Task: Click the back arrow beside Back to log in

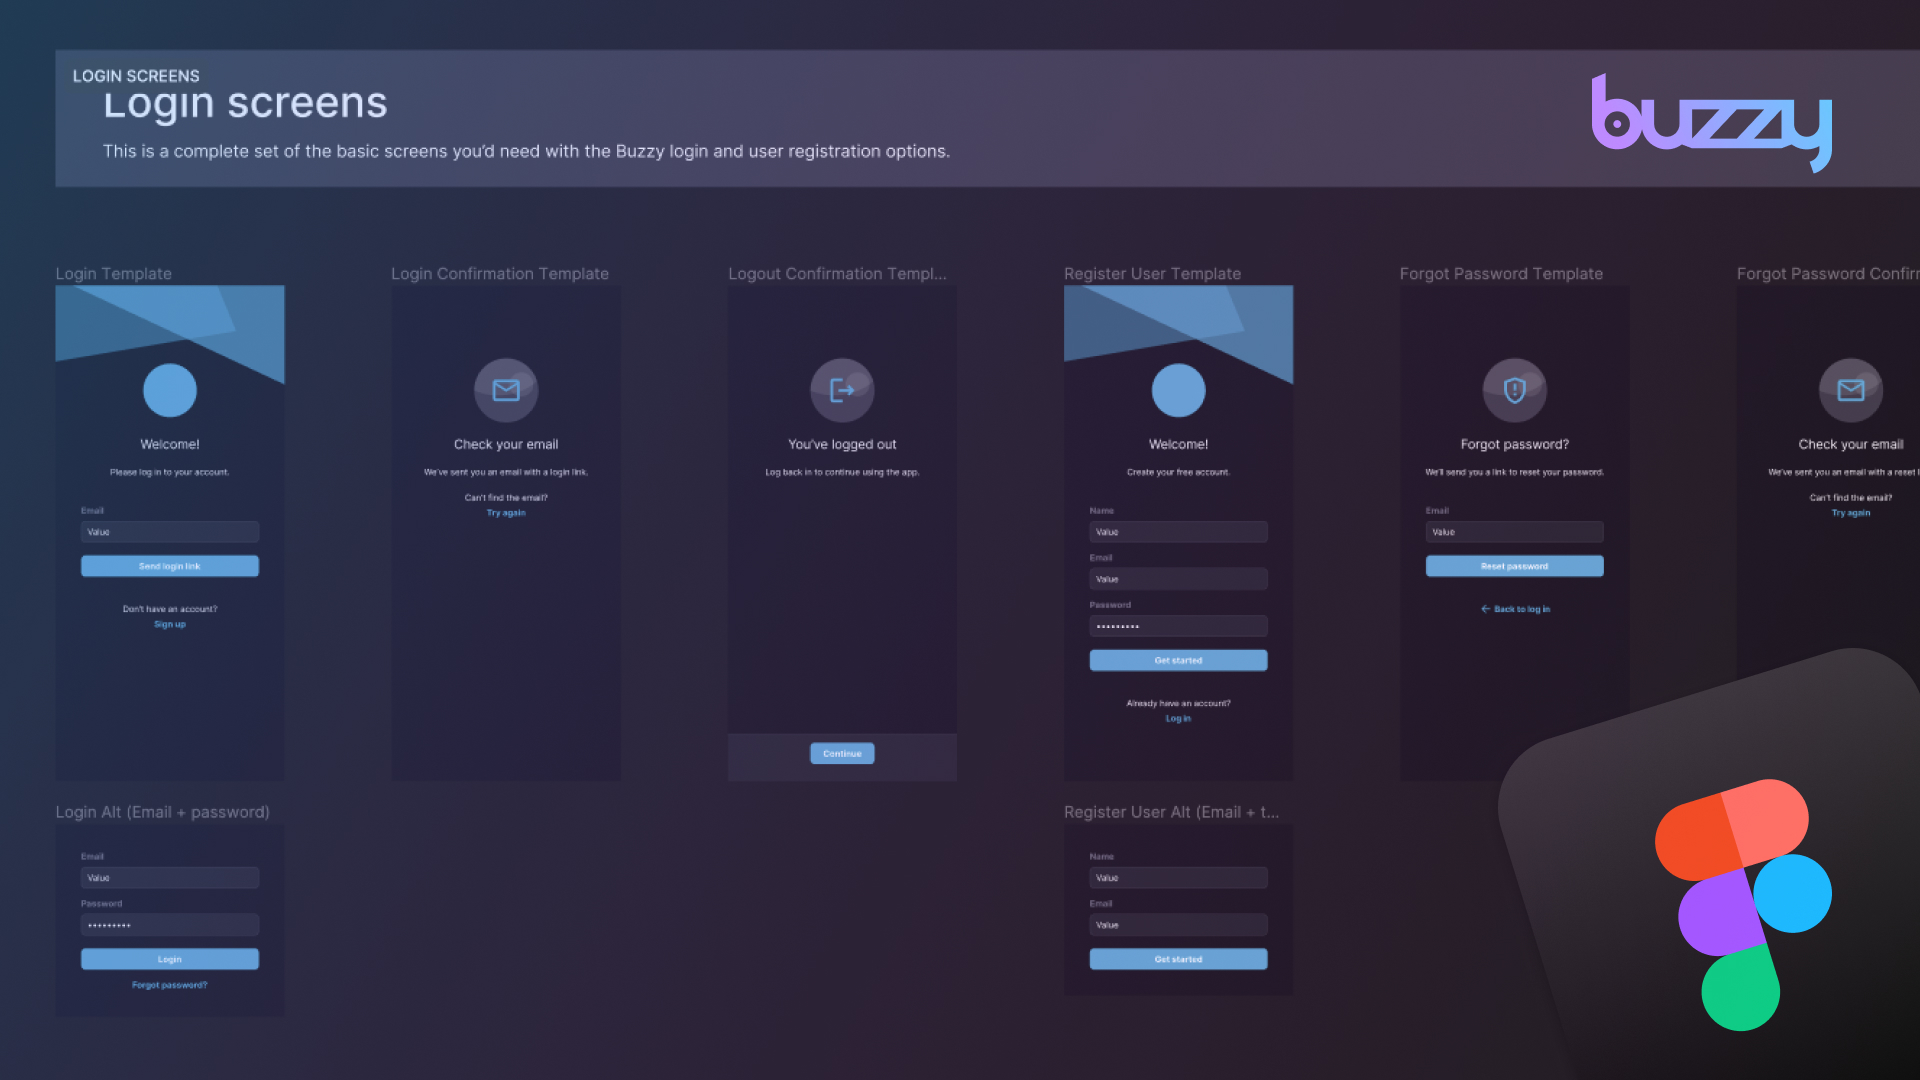Action: (x=1485, y=609)
